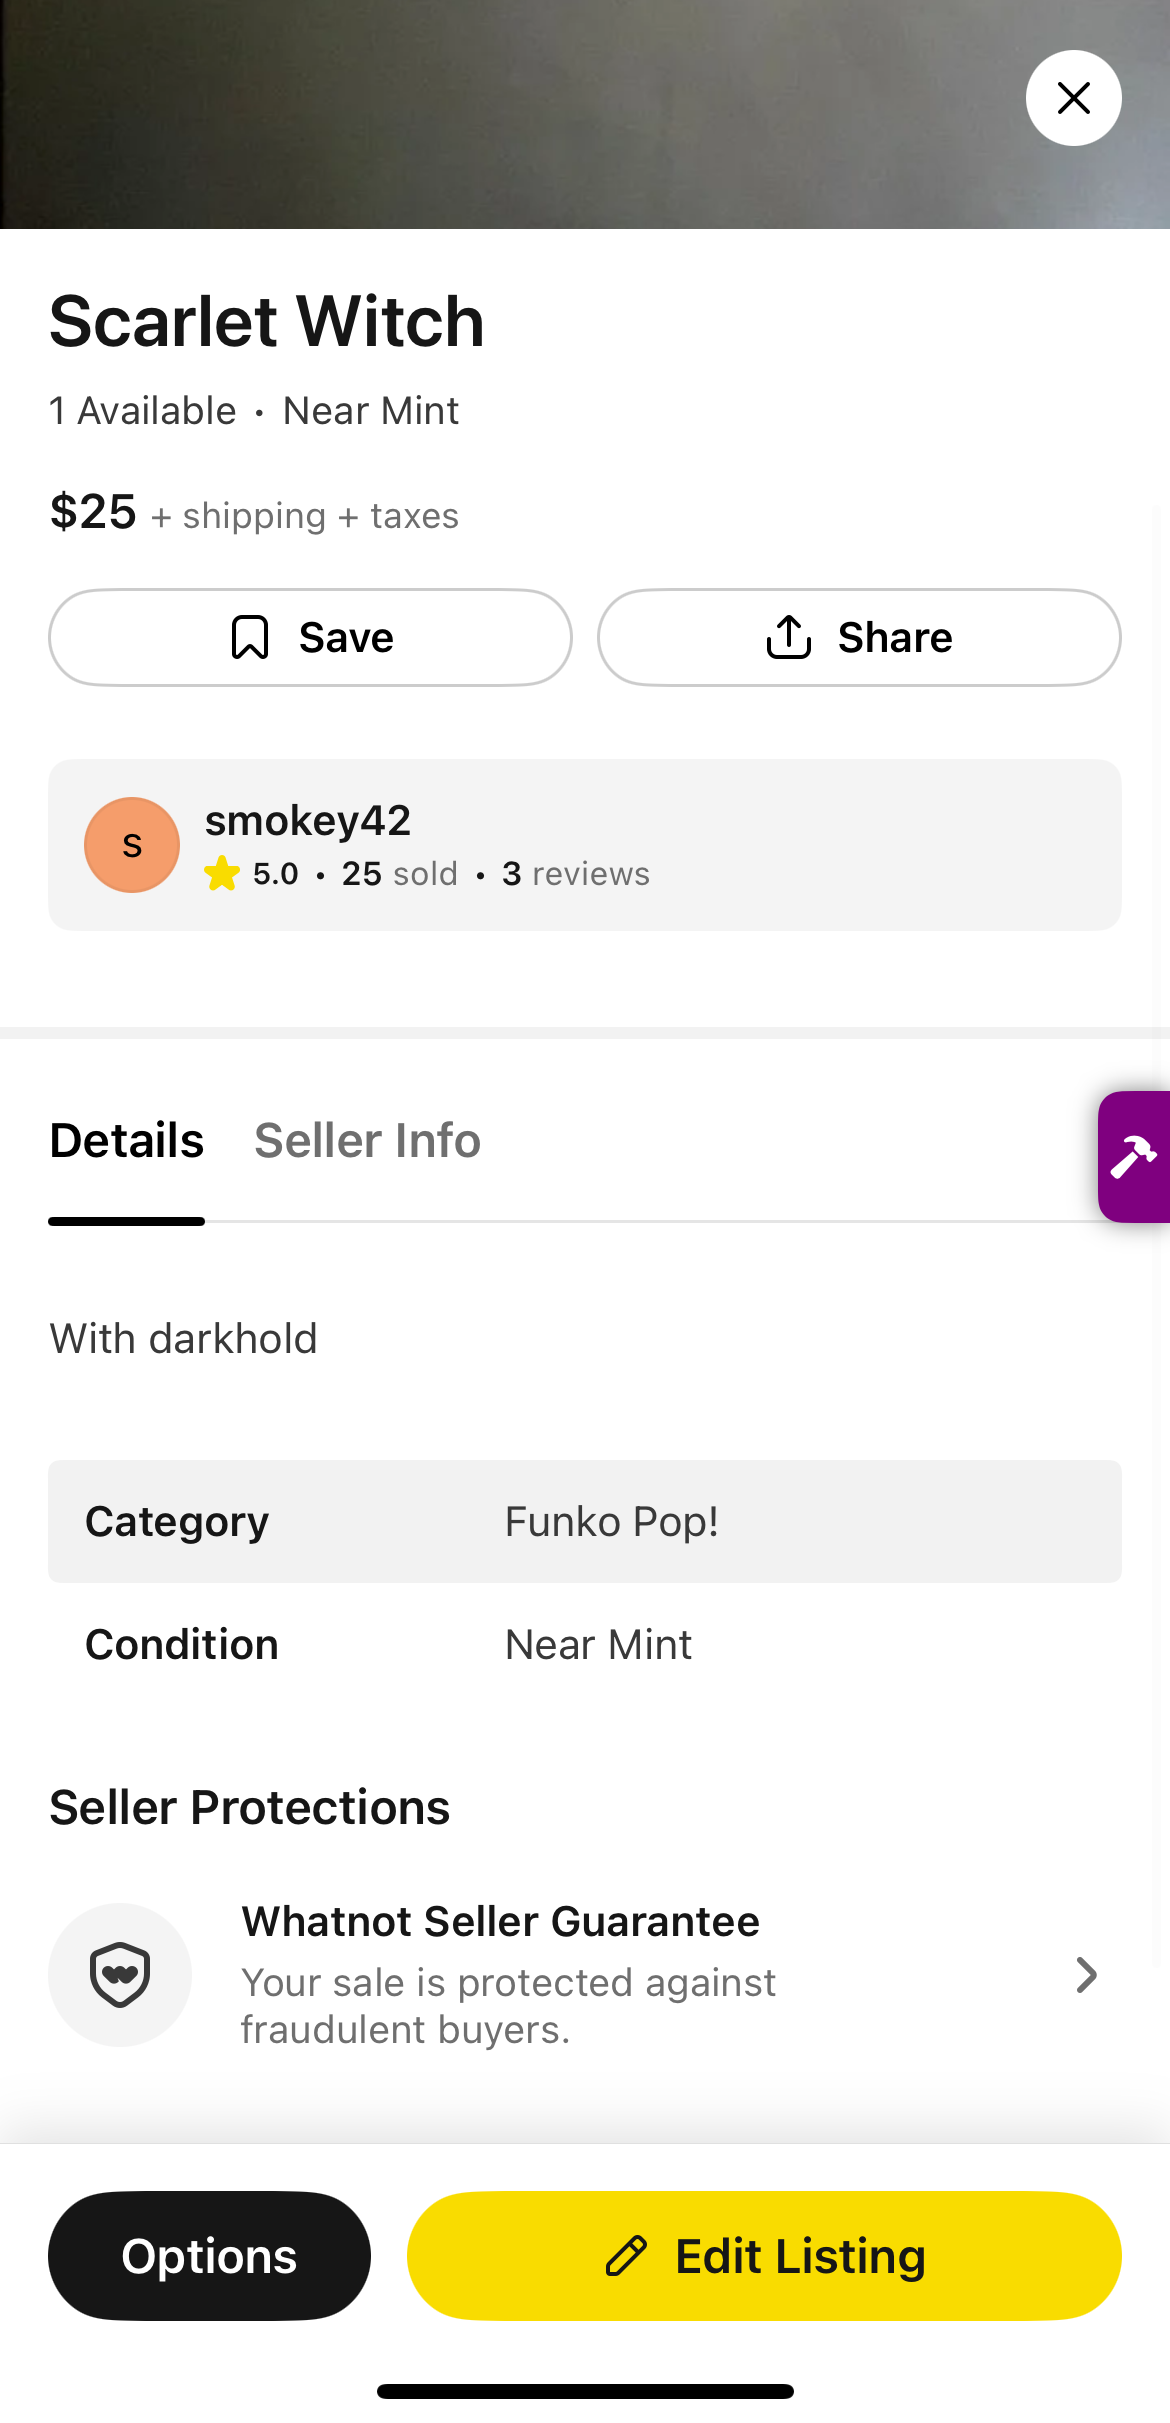Expand the Whatnot Seller Guarantee chevron
The image size is (1170, 2423).
click(x=1086, y=1975)
